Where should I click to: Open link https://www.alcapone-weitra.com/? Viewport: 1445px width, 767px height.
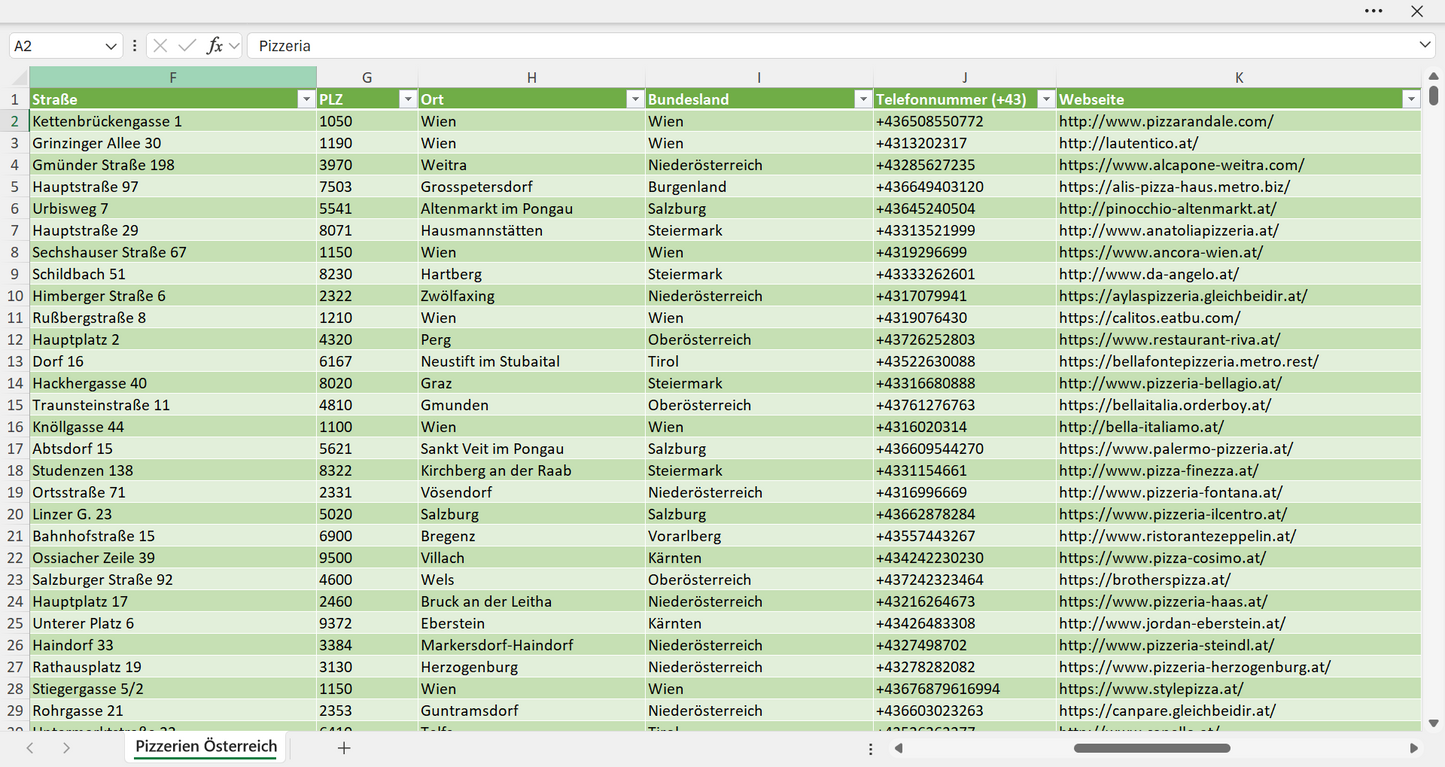pos(1182,165)
